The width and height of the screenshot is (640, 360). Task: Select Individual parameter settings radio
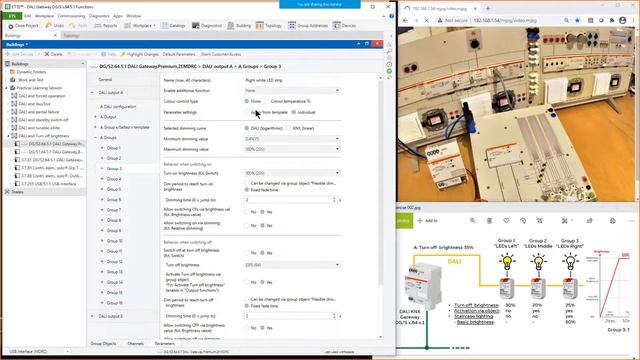(293, 112)
